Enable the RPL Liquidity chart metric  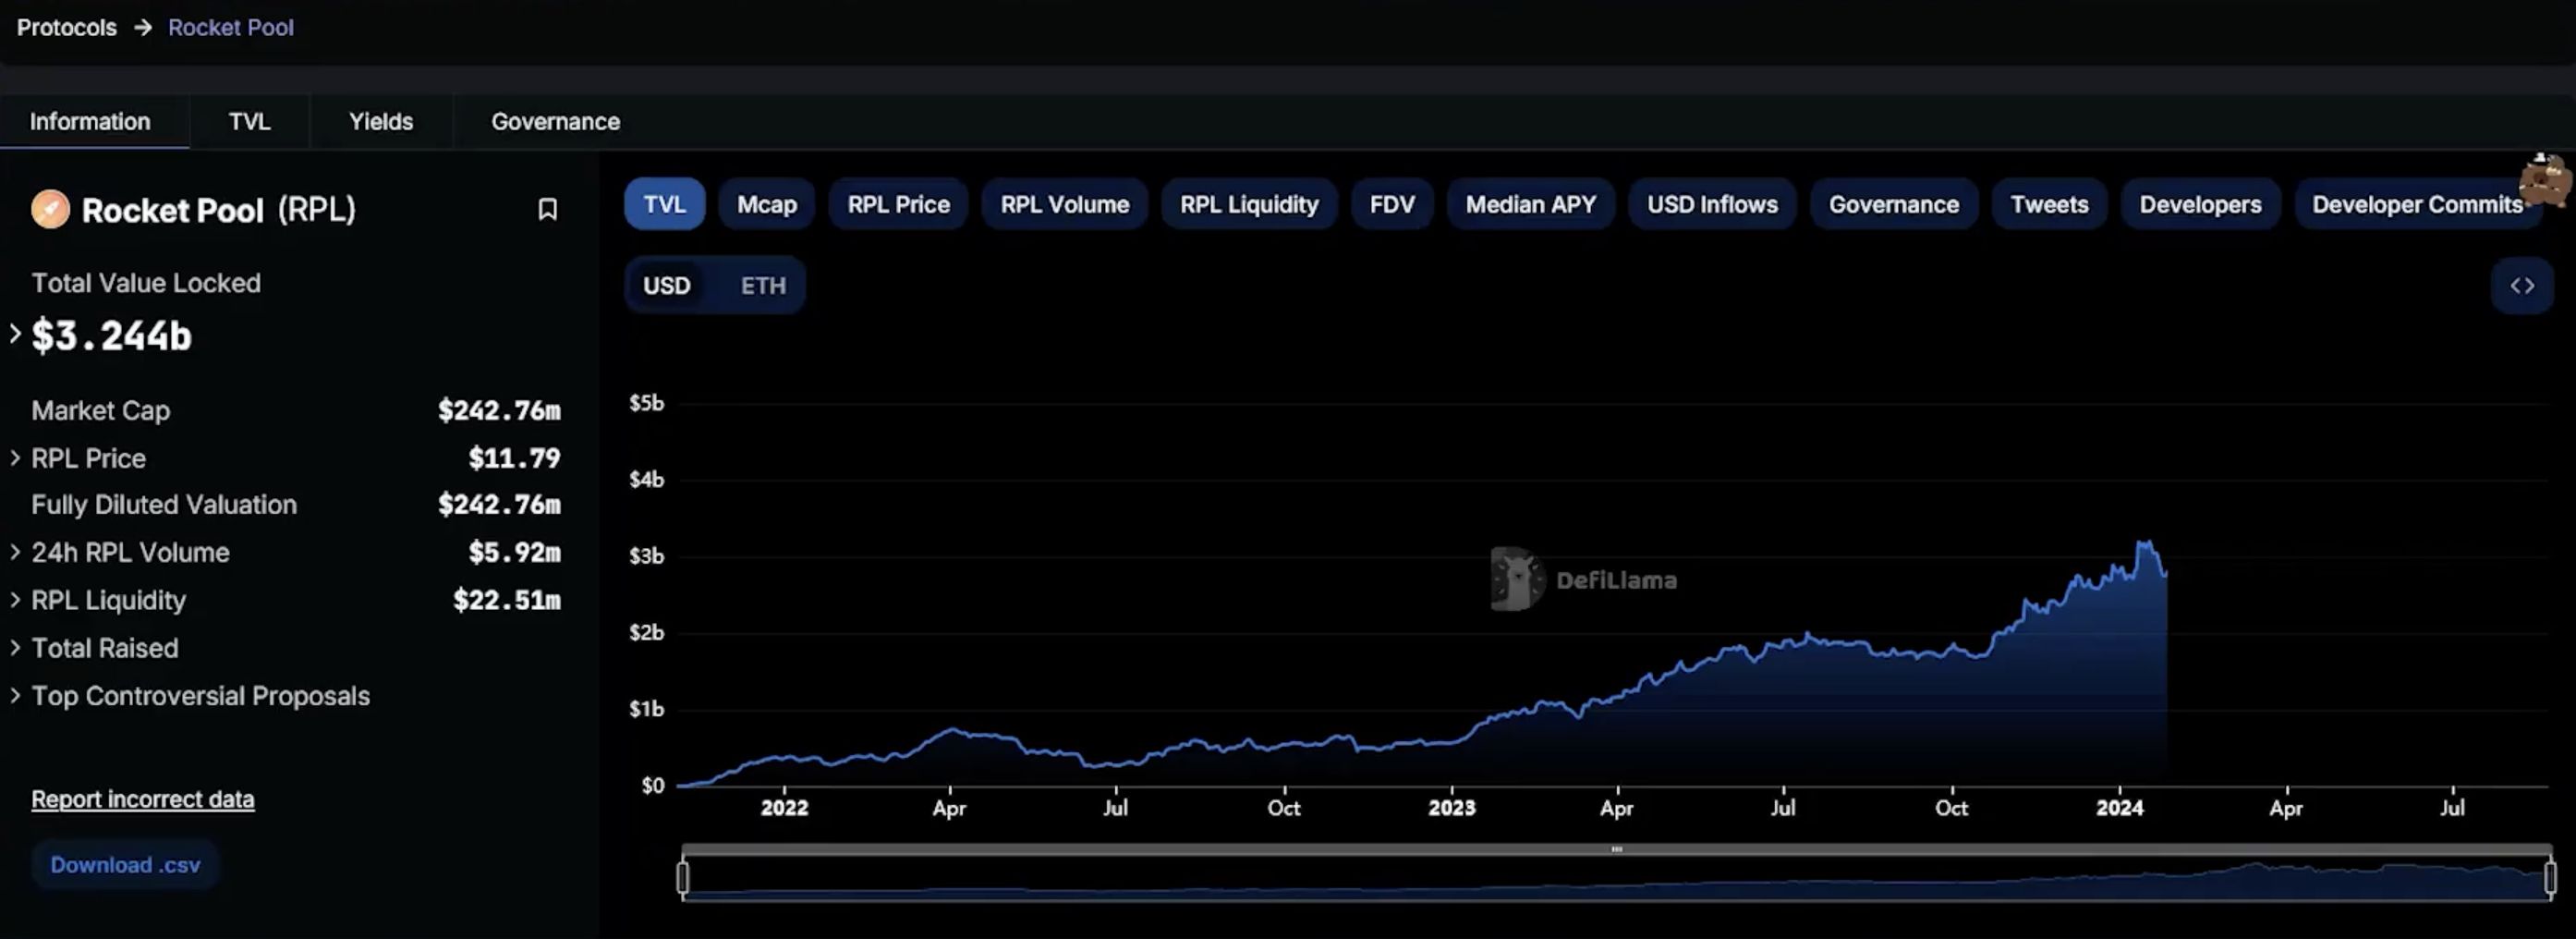click(x=1249, y=204)
